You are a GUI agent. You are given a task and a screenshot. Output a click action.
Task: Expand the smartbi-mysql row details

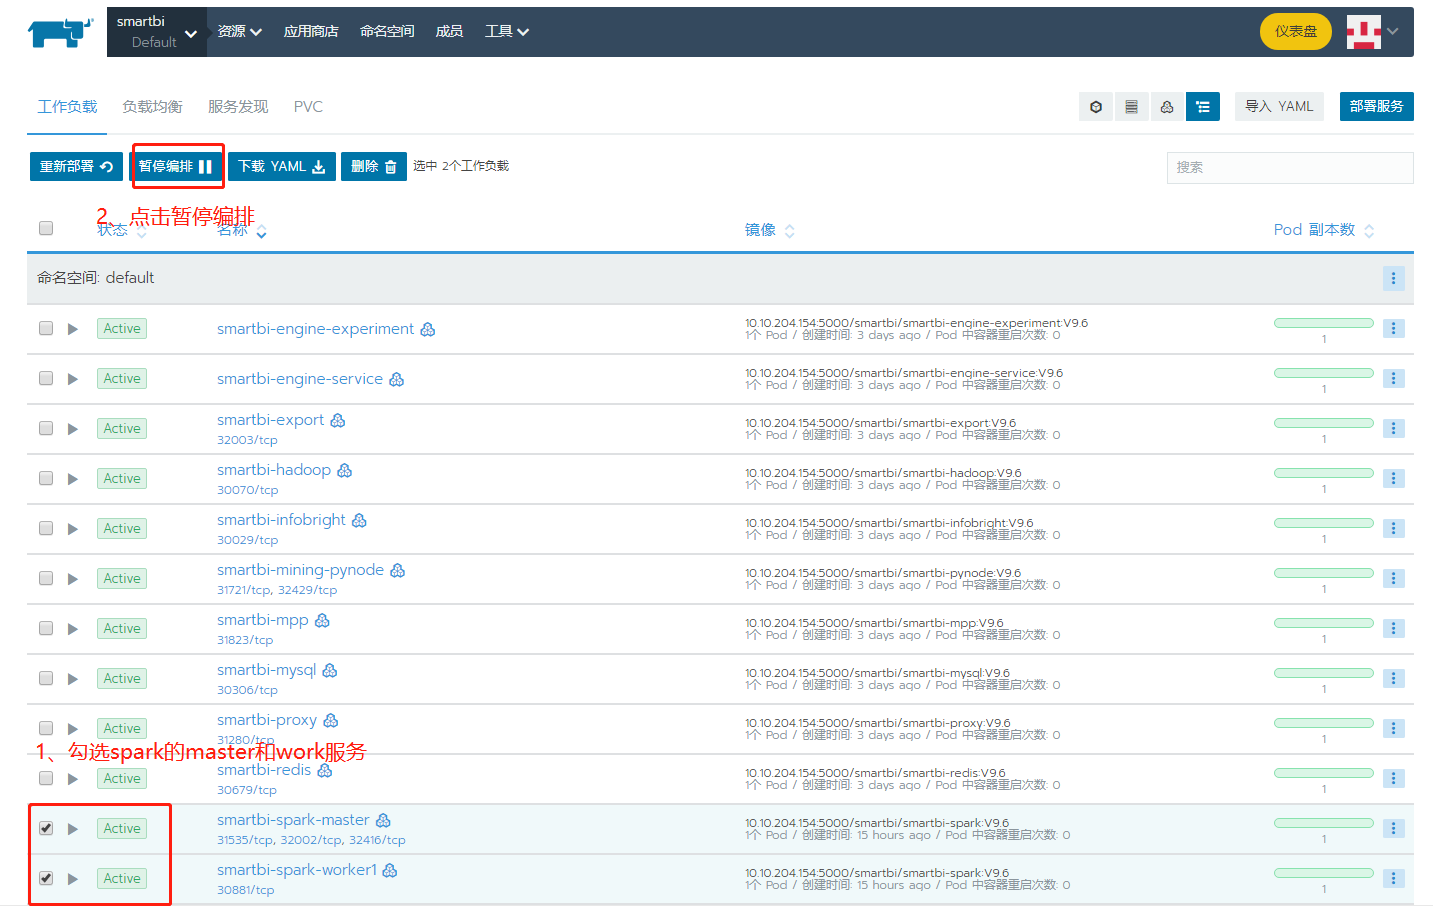[73, 679]
